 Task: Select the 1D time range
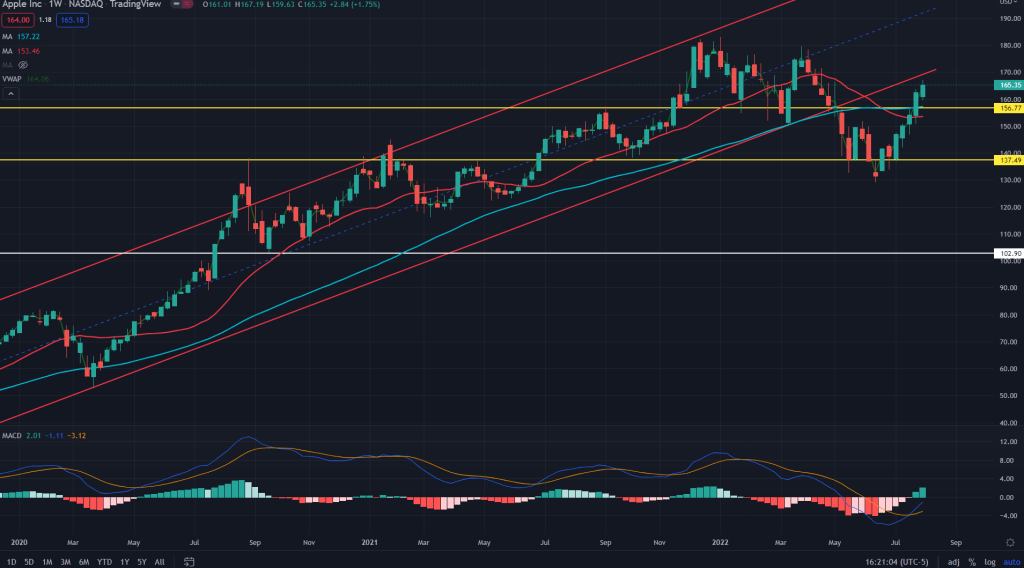pos(11,561)
